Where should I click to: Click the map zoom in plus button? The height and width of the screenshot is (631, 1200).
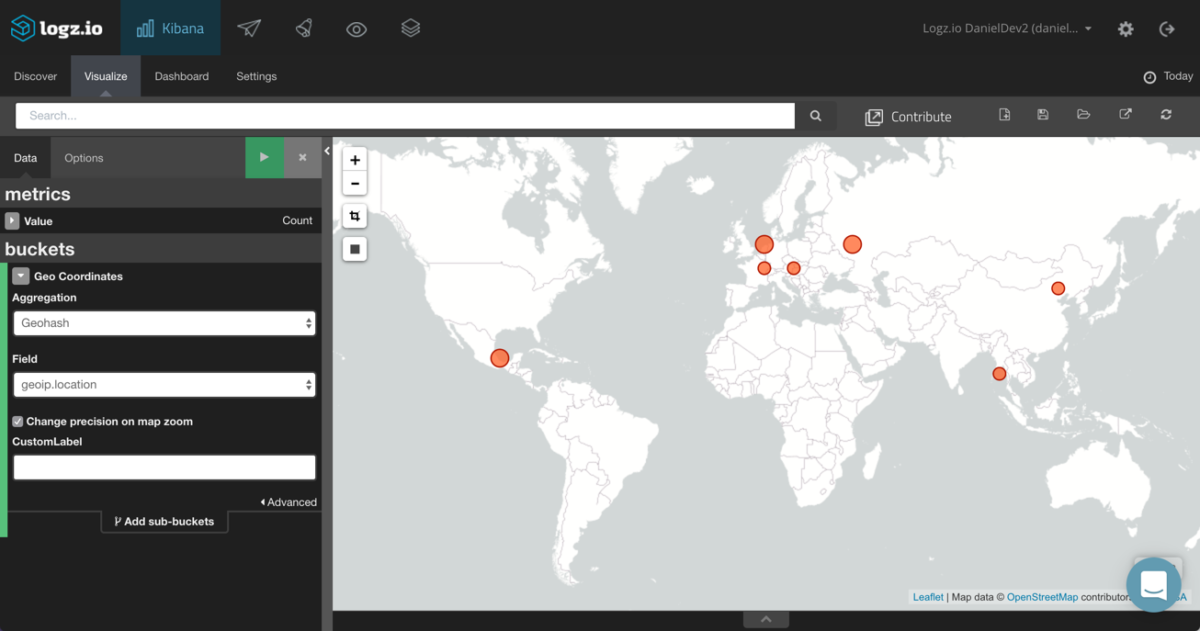pyautogui.click(x=355, y=160)
